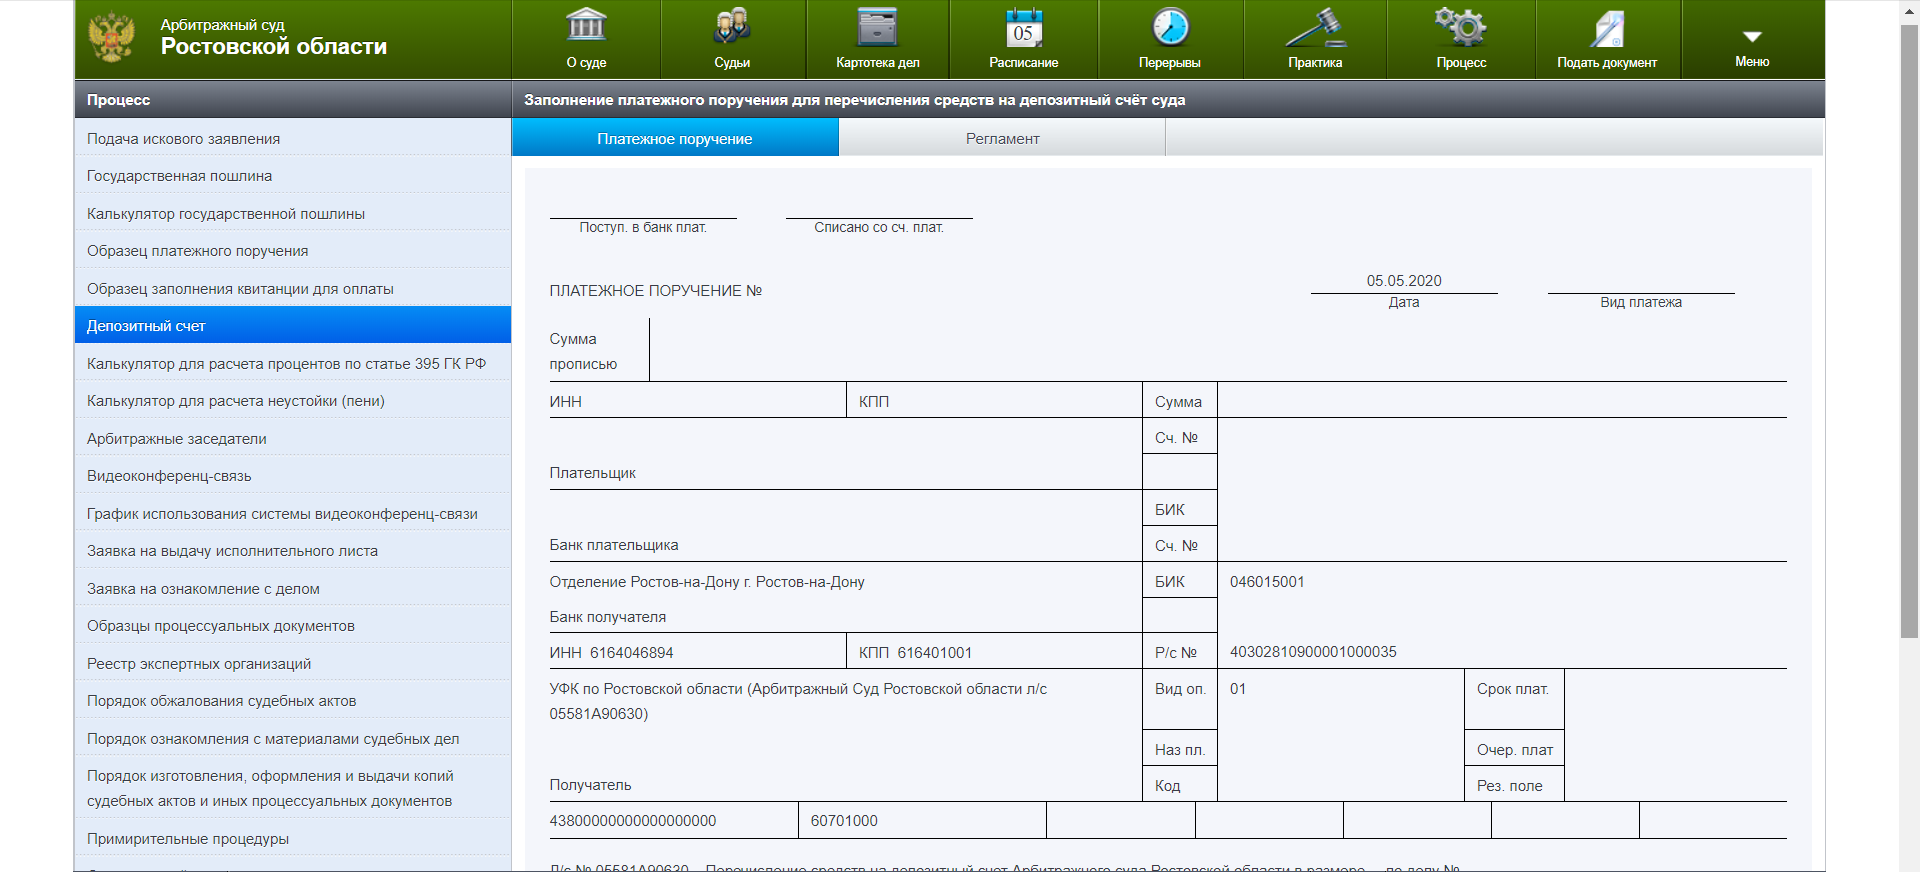Click the Russian coat of arms logo
This screenshot has width=1920, height=872.
pos(111,38)
